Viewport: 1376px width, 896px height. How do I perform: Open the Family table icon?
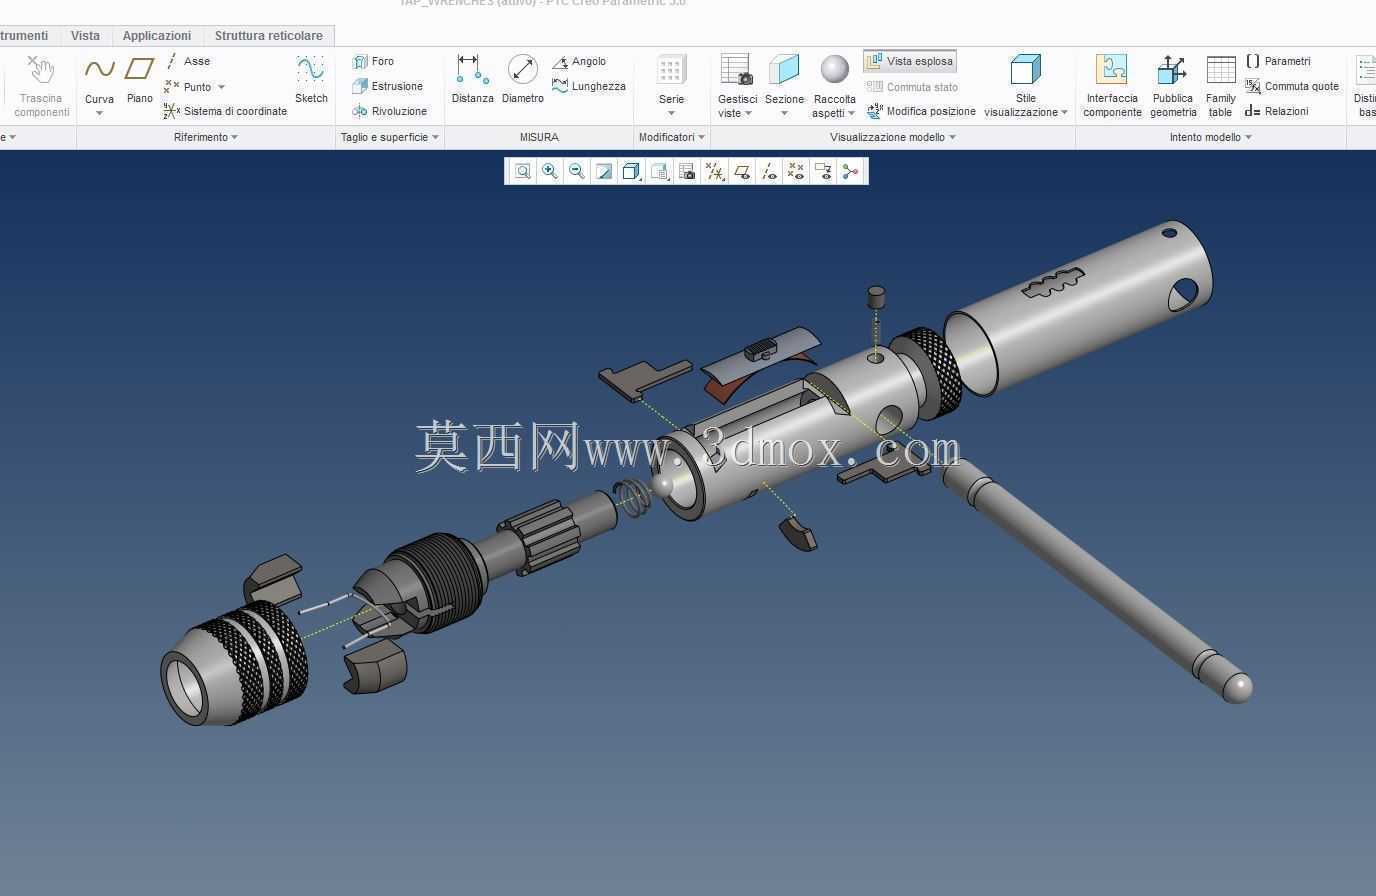tap(1220, 70)
